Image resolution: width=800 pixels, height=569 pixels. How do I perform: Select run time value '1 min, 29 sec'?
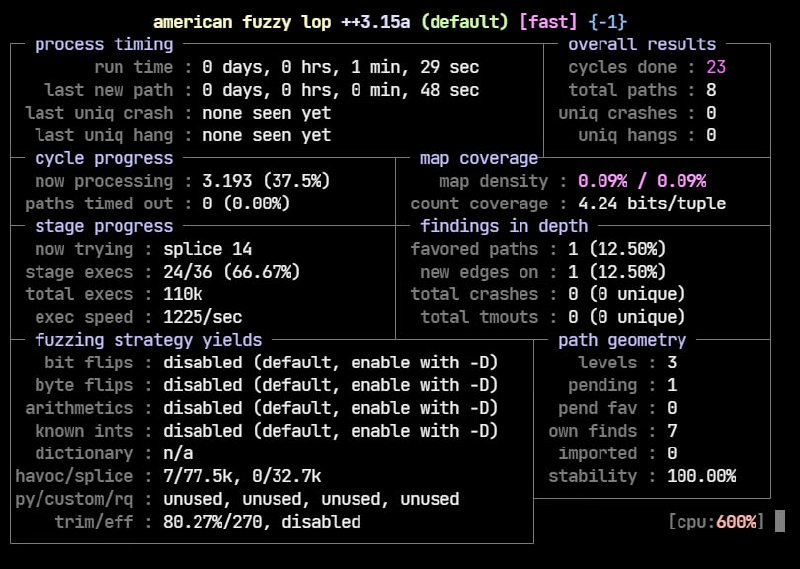[415, 67]
